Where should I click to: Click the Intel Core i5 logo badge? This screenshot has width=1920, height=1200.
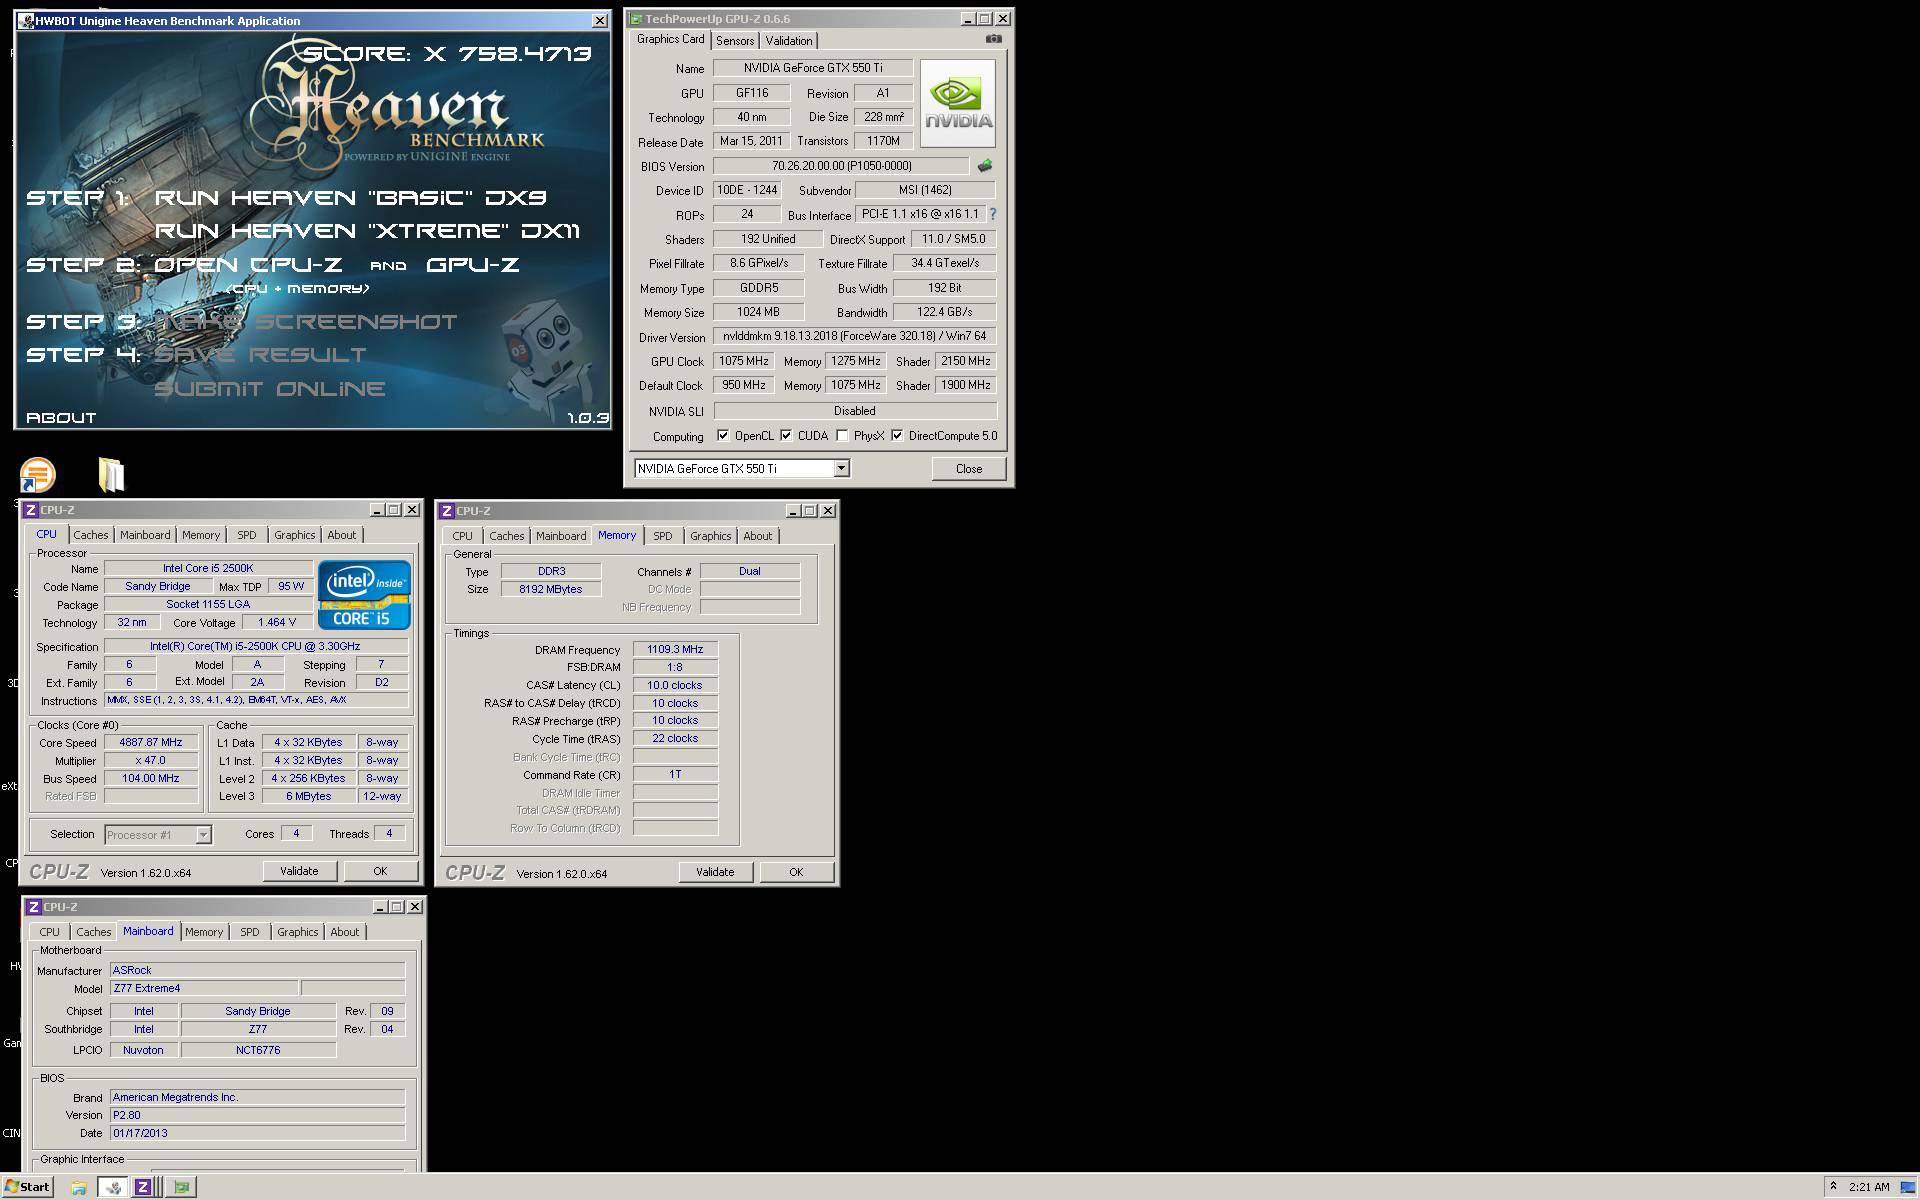point(364,594)
